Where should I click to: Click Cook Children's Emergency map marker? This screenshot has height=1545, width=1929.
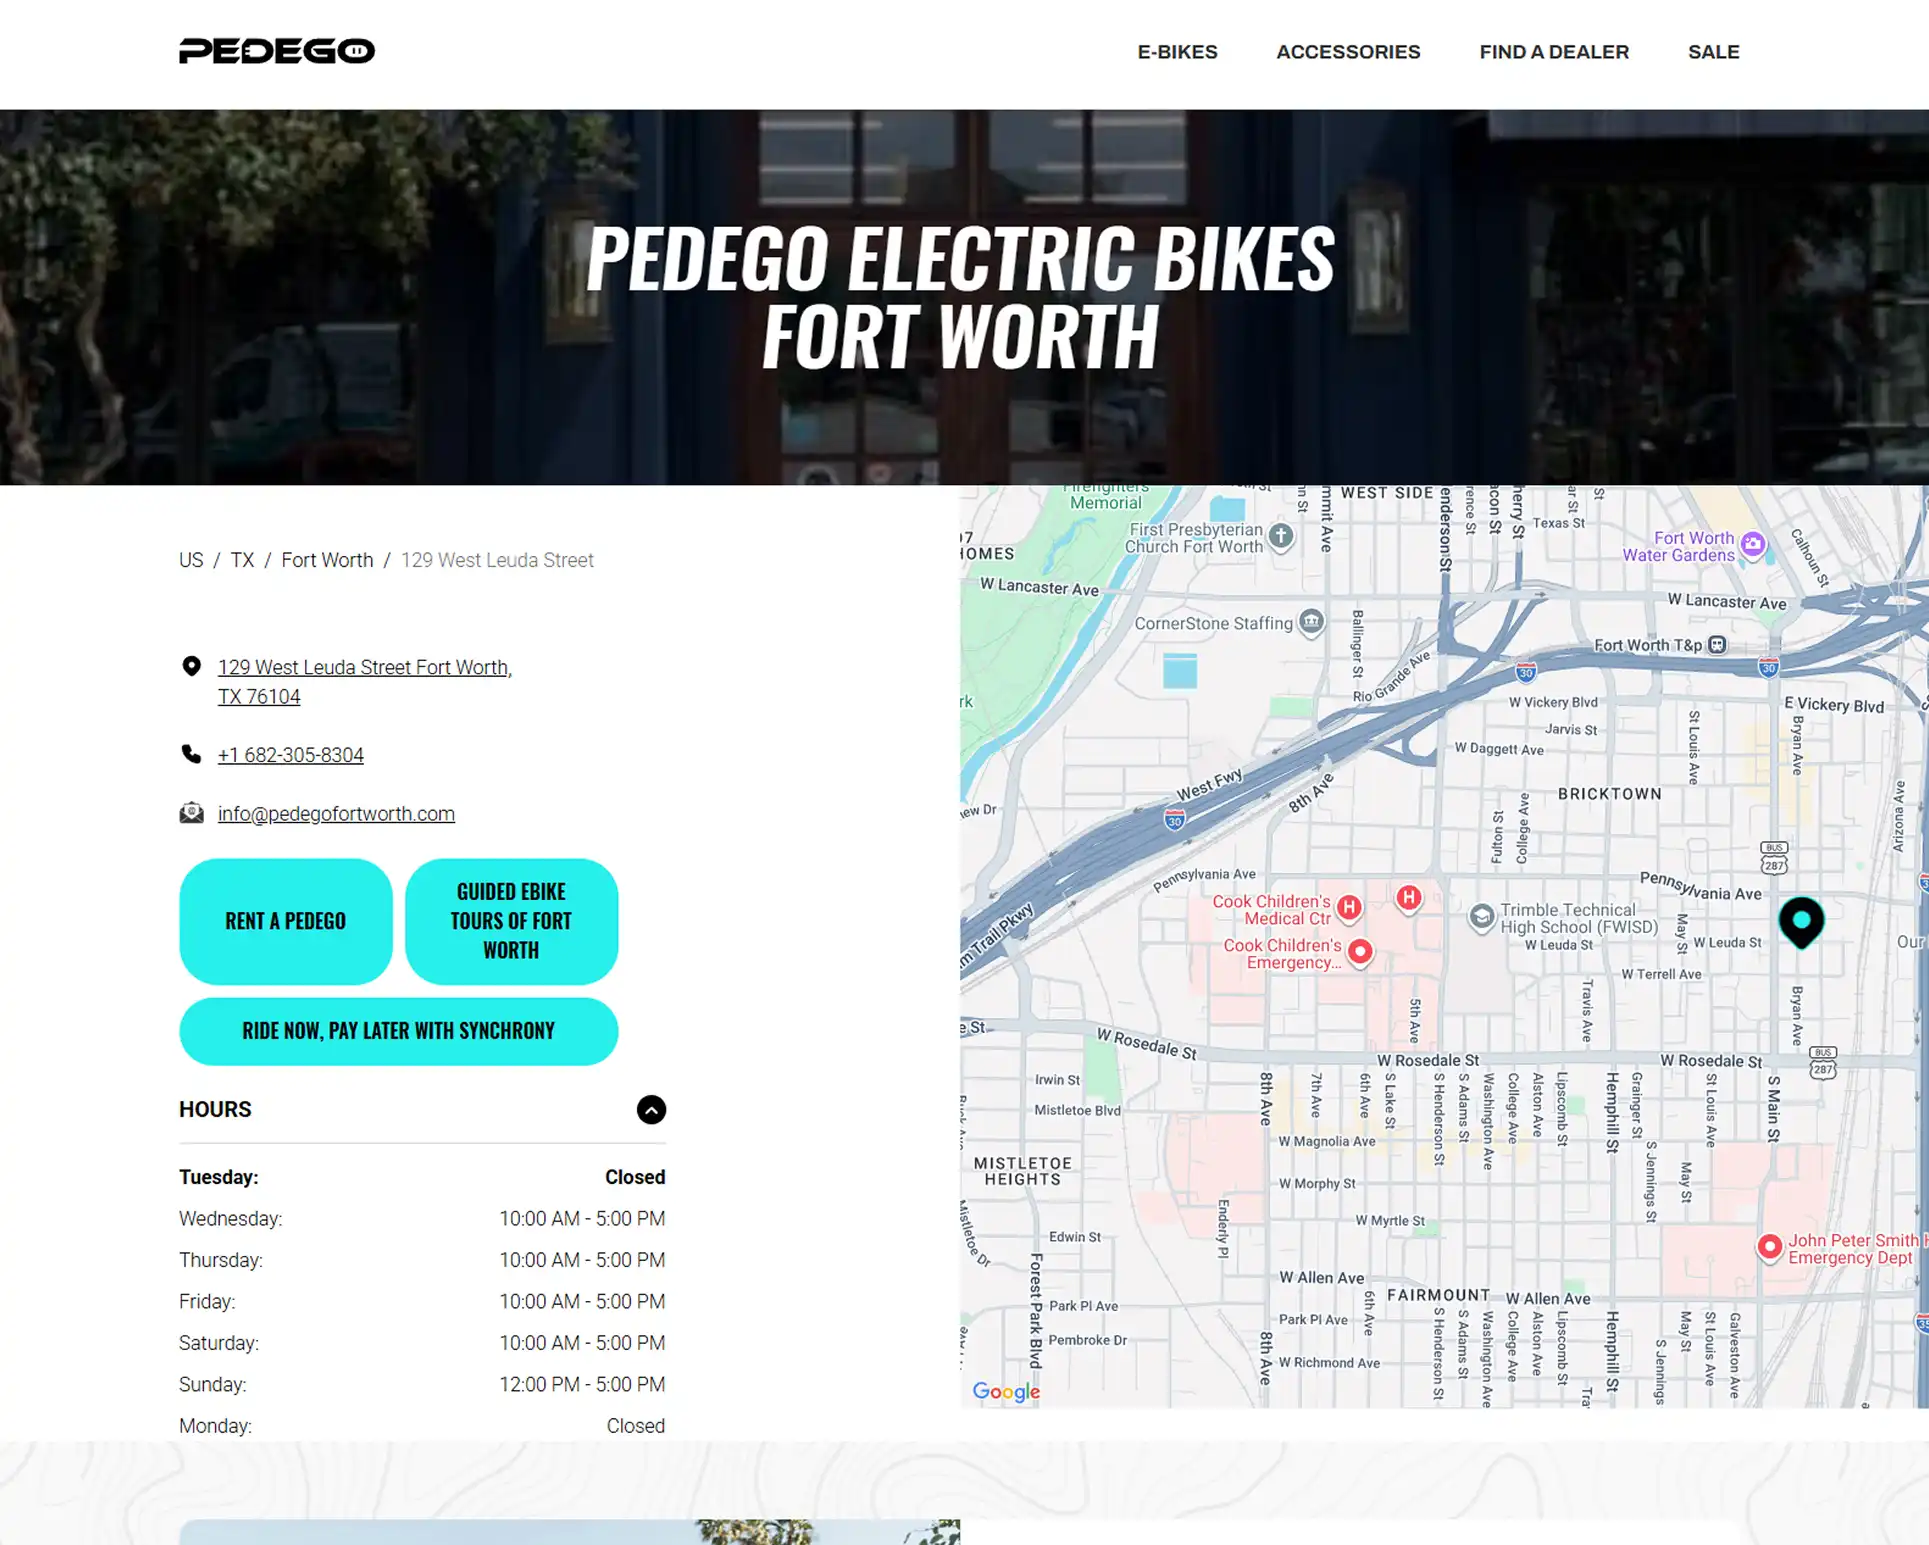pyautogui.click(x=1360, y=952)
